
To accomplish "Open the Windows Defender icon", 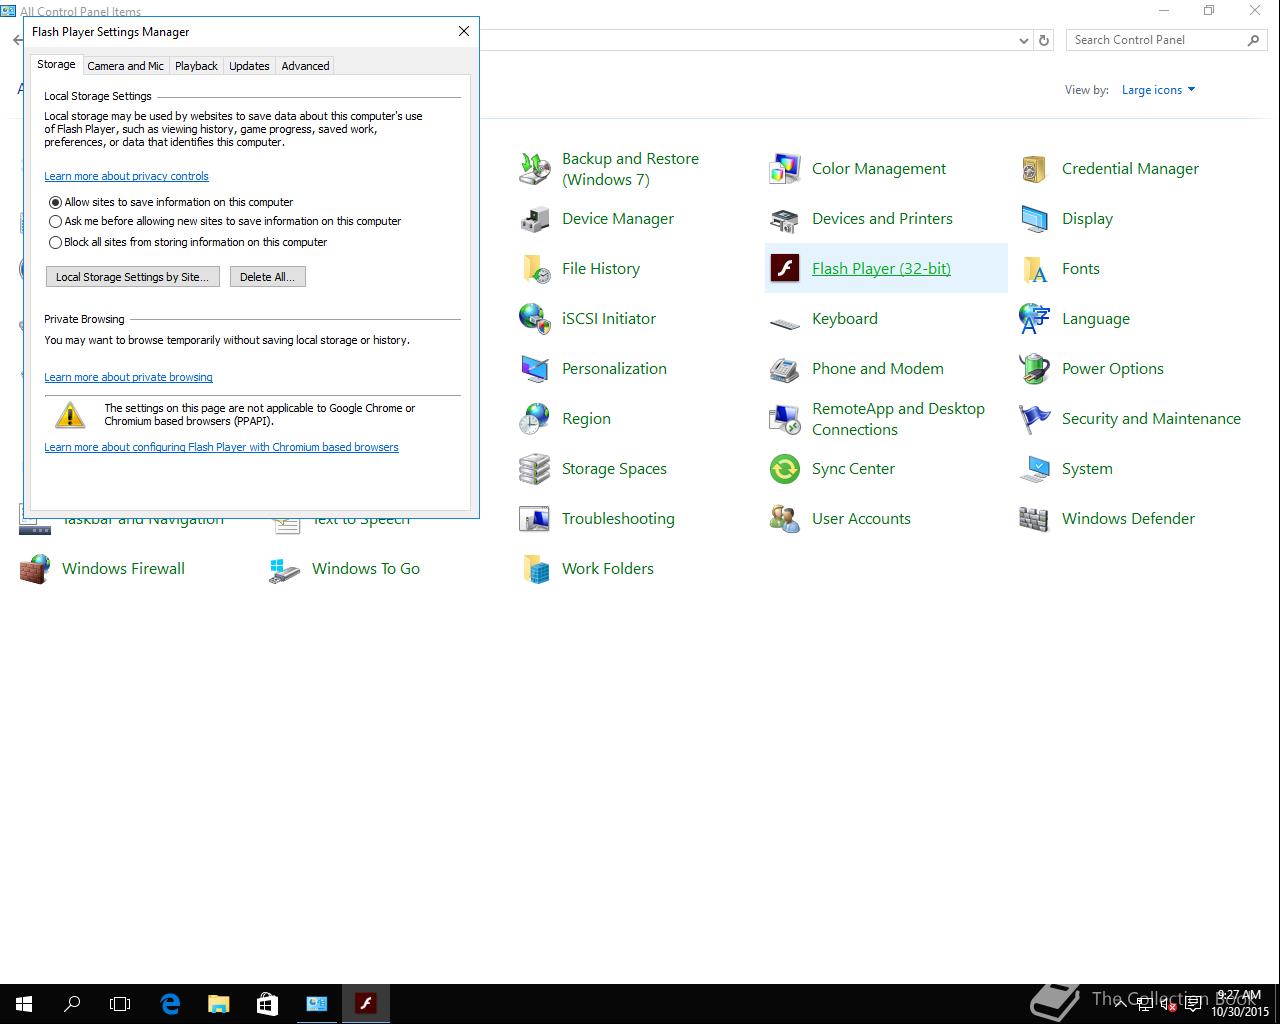I will (x=1035, y=519).
